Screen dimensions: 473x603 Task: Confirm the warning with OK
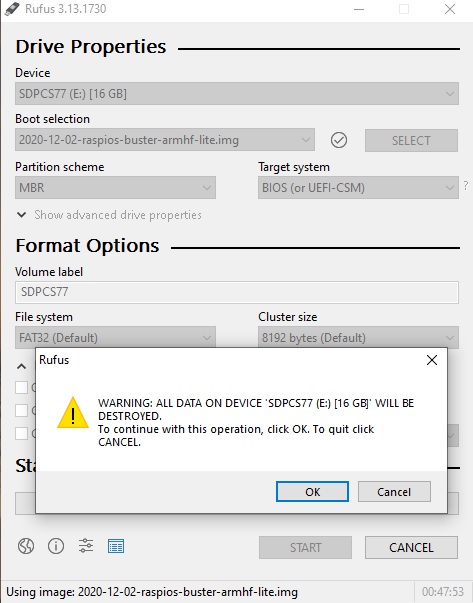click(x=312, y=491)
